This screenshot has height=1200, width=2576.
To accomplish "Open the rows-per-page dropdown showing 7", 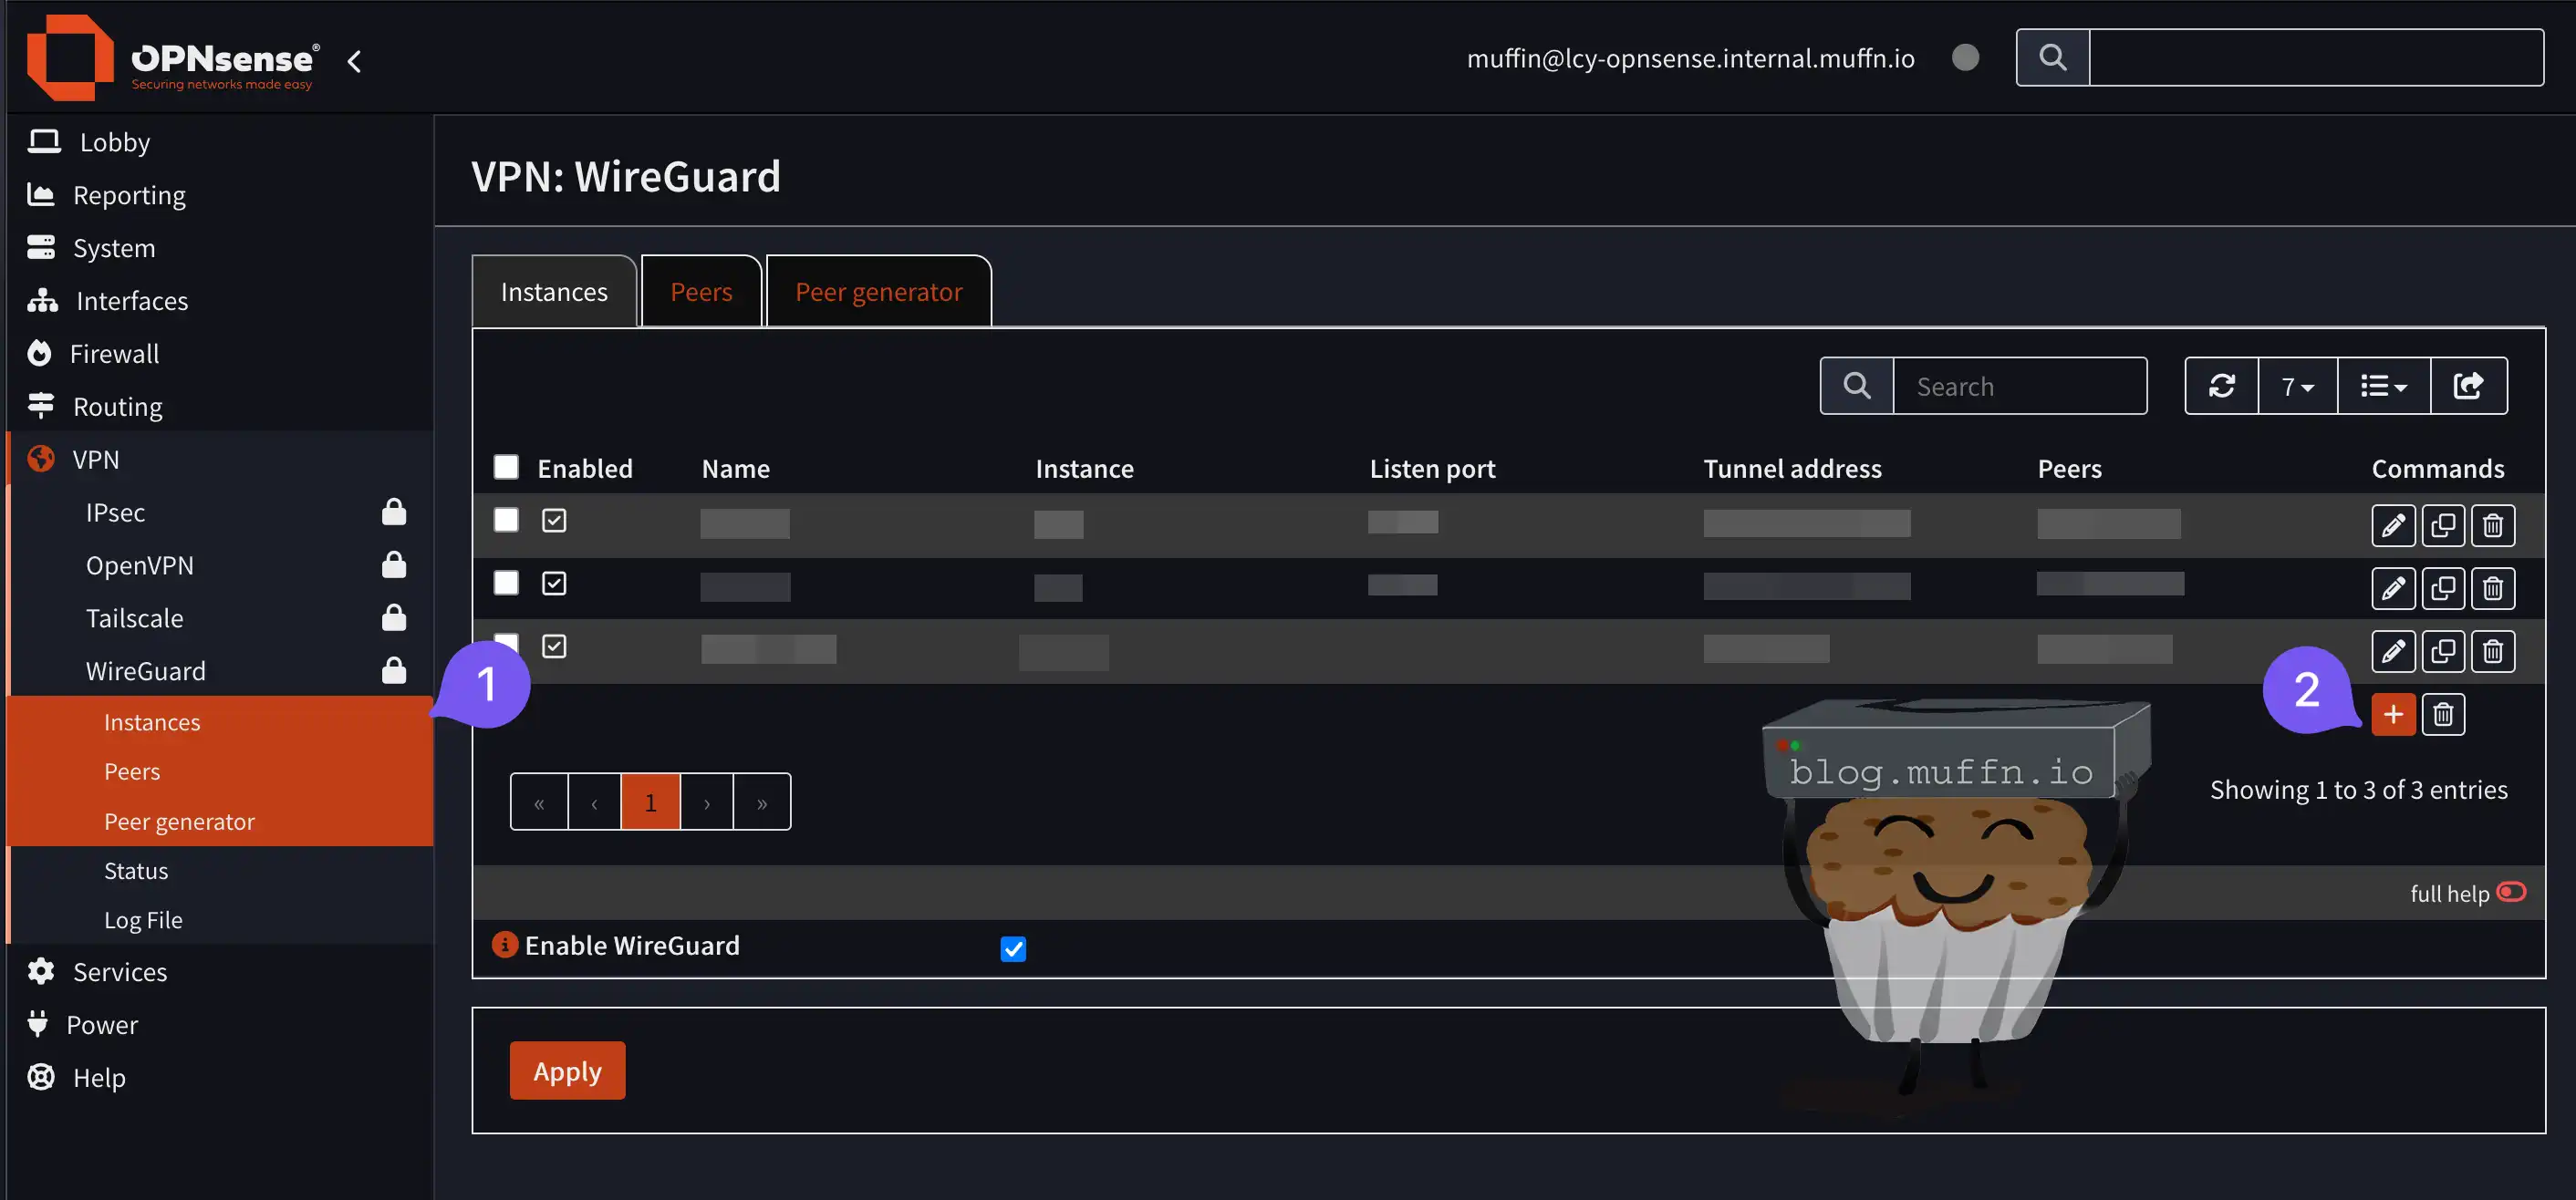I will coord(2297,386).
